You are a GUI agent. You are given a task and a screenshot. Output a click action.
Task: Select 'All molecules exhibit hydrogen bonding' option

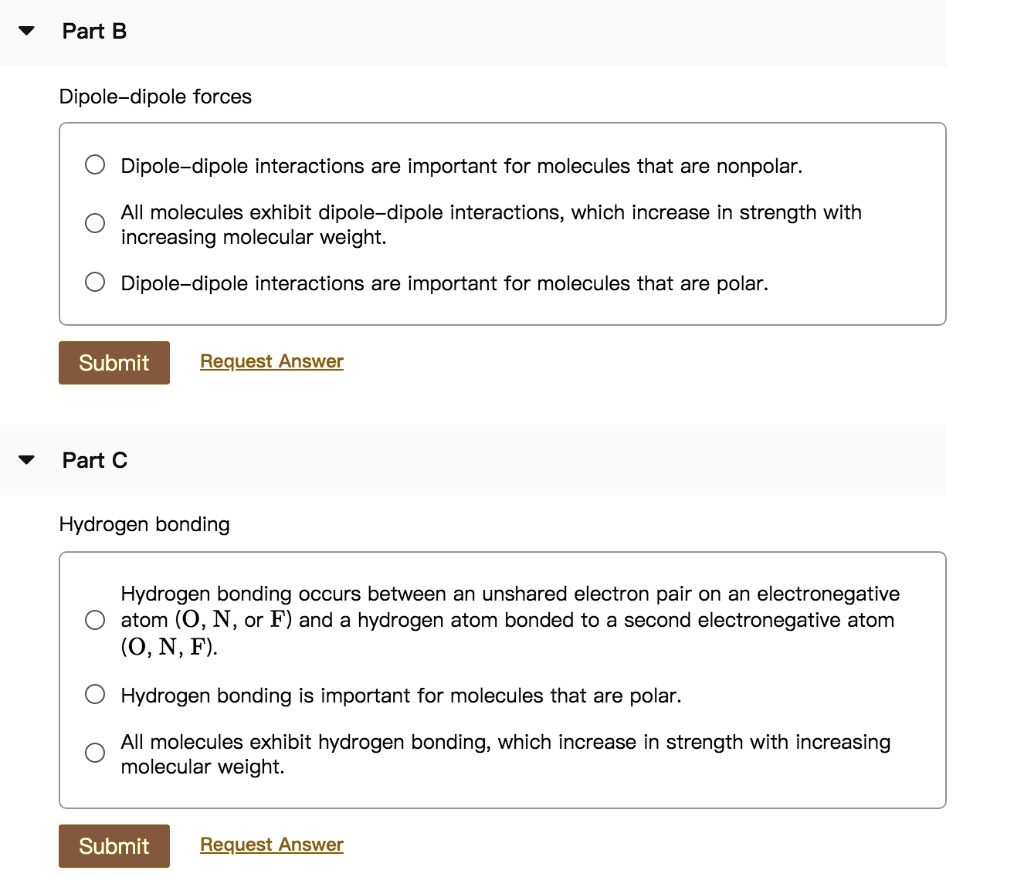tap(94, 752)
